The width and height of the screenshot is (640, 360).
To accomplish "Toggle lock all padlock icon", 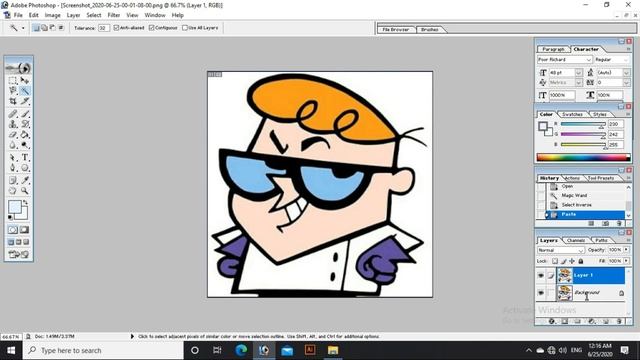I will pos(581,261).
